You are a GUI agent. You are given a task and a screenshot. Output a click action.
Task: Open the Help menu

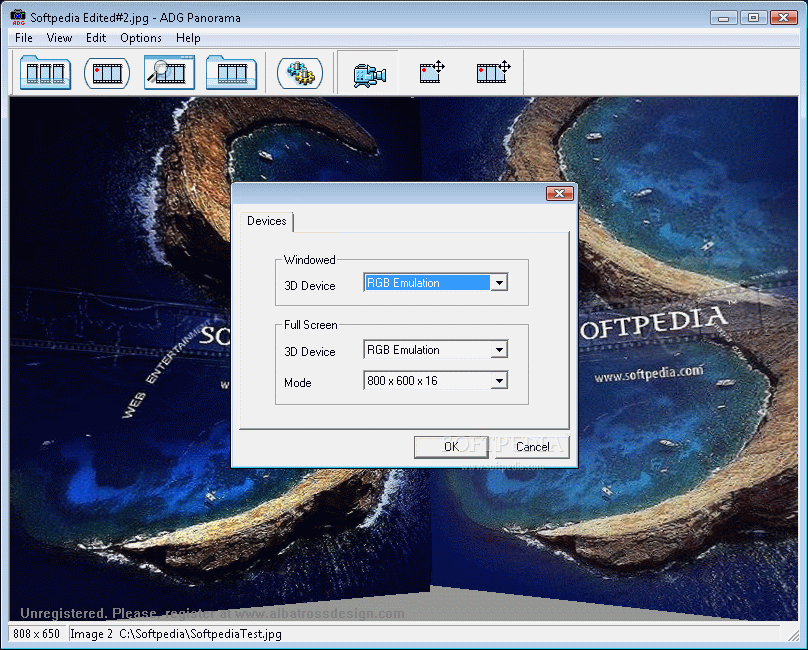(188, 38)
